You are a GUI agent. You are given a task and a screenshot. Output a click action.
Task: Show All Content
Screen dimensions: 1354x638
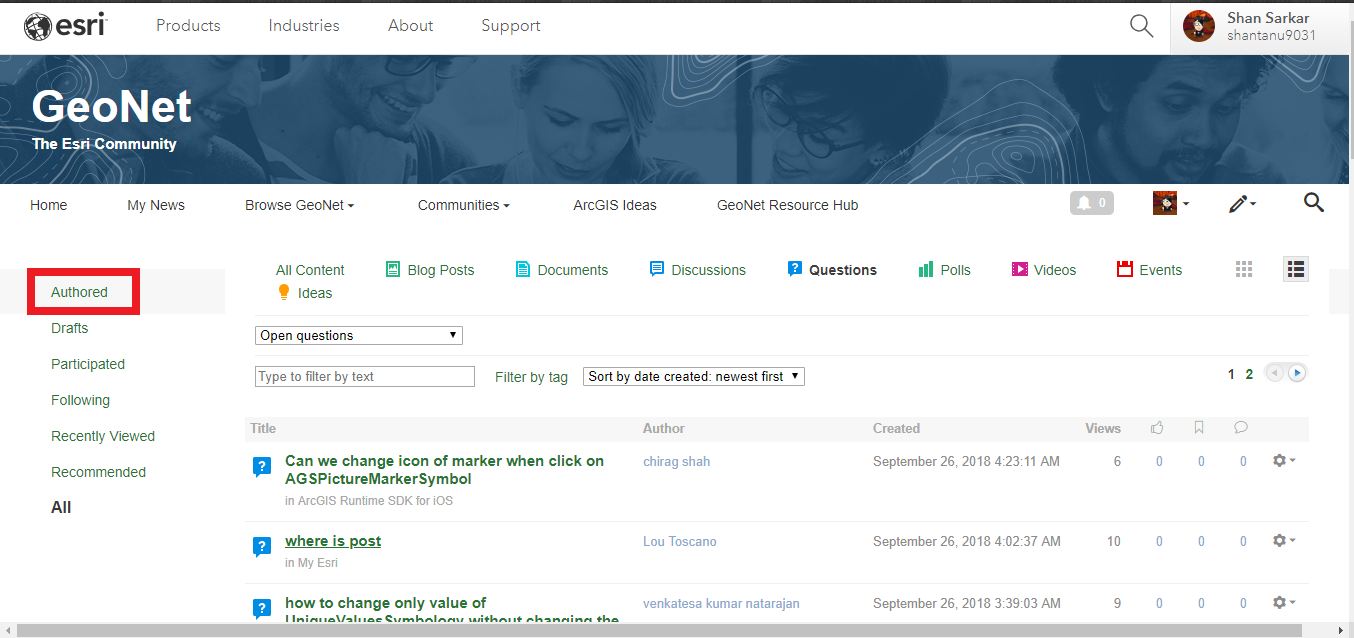pos(310,270)
